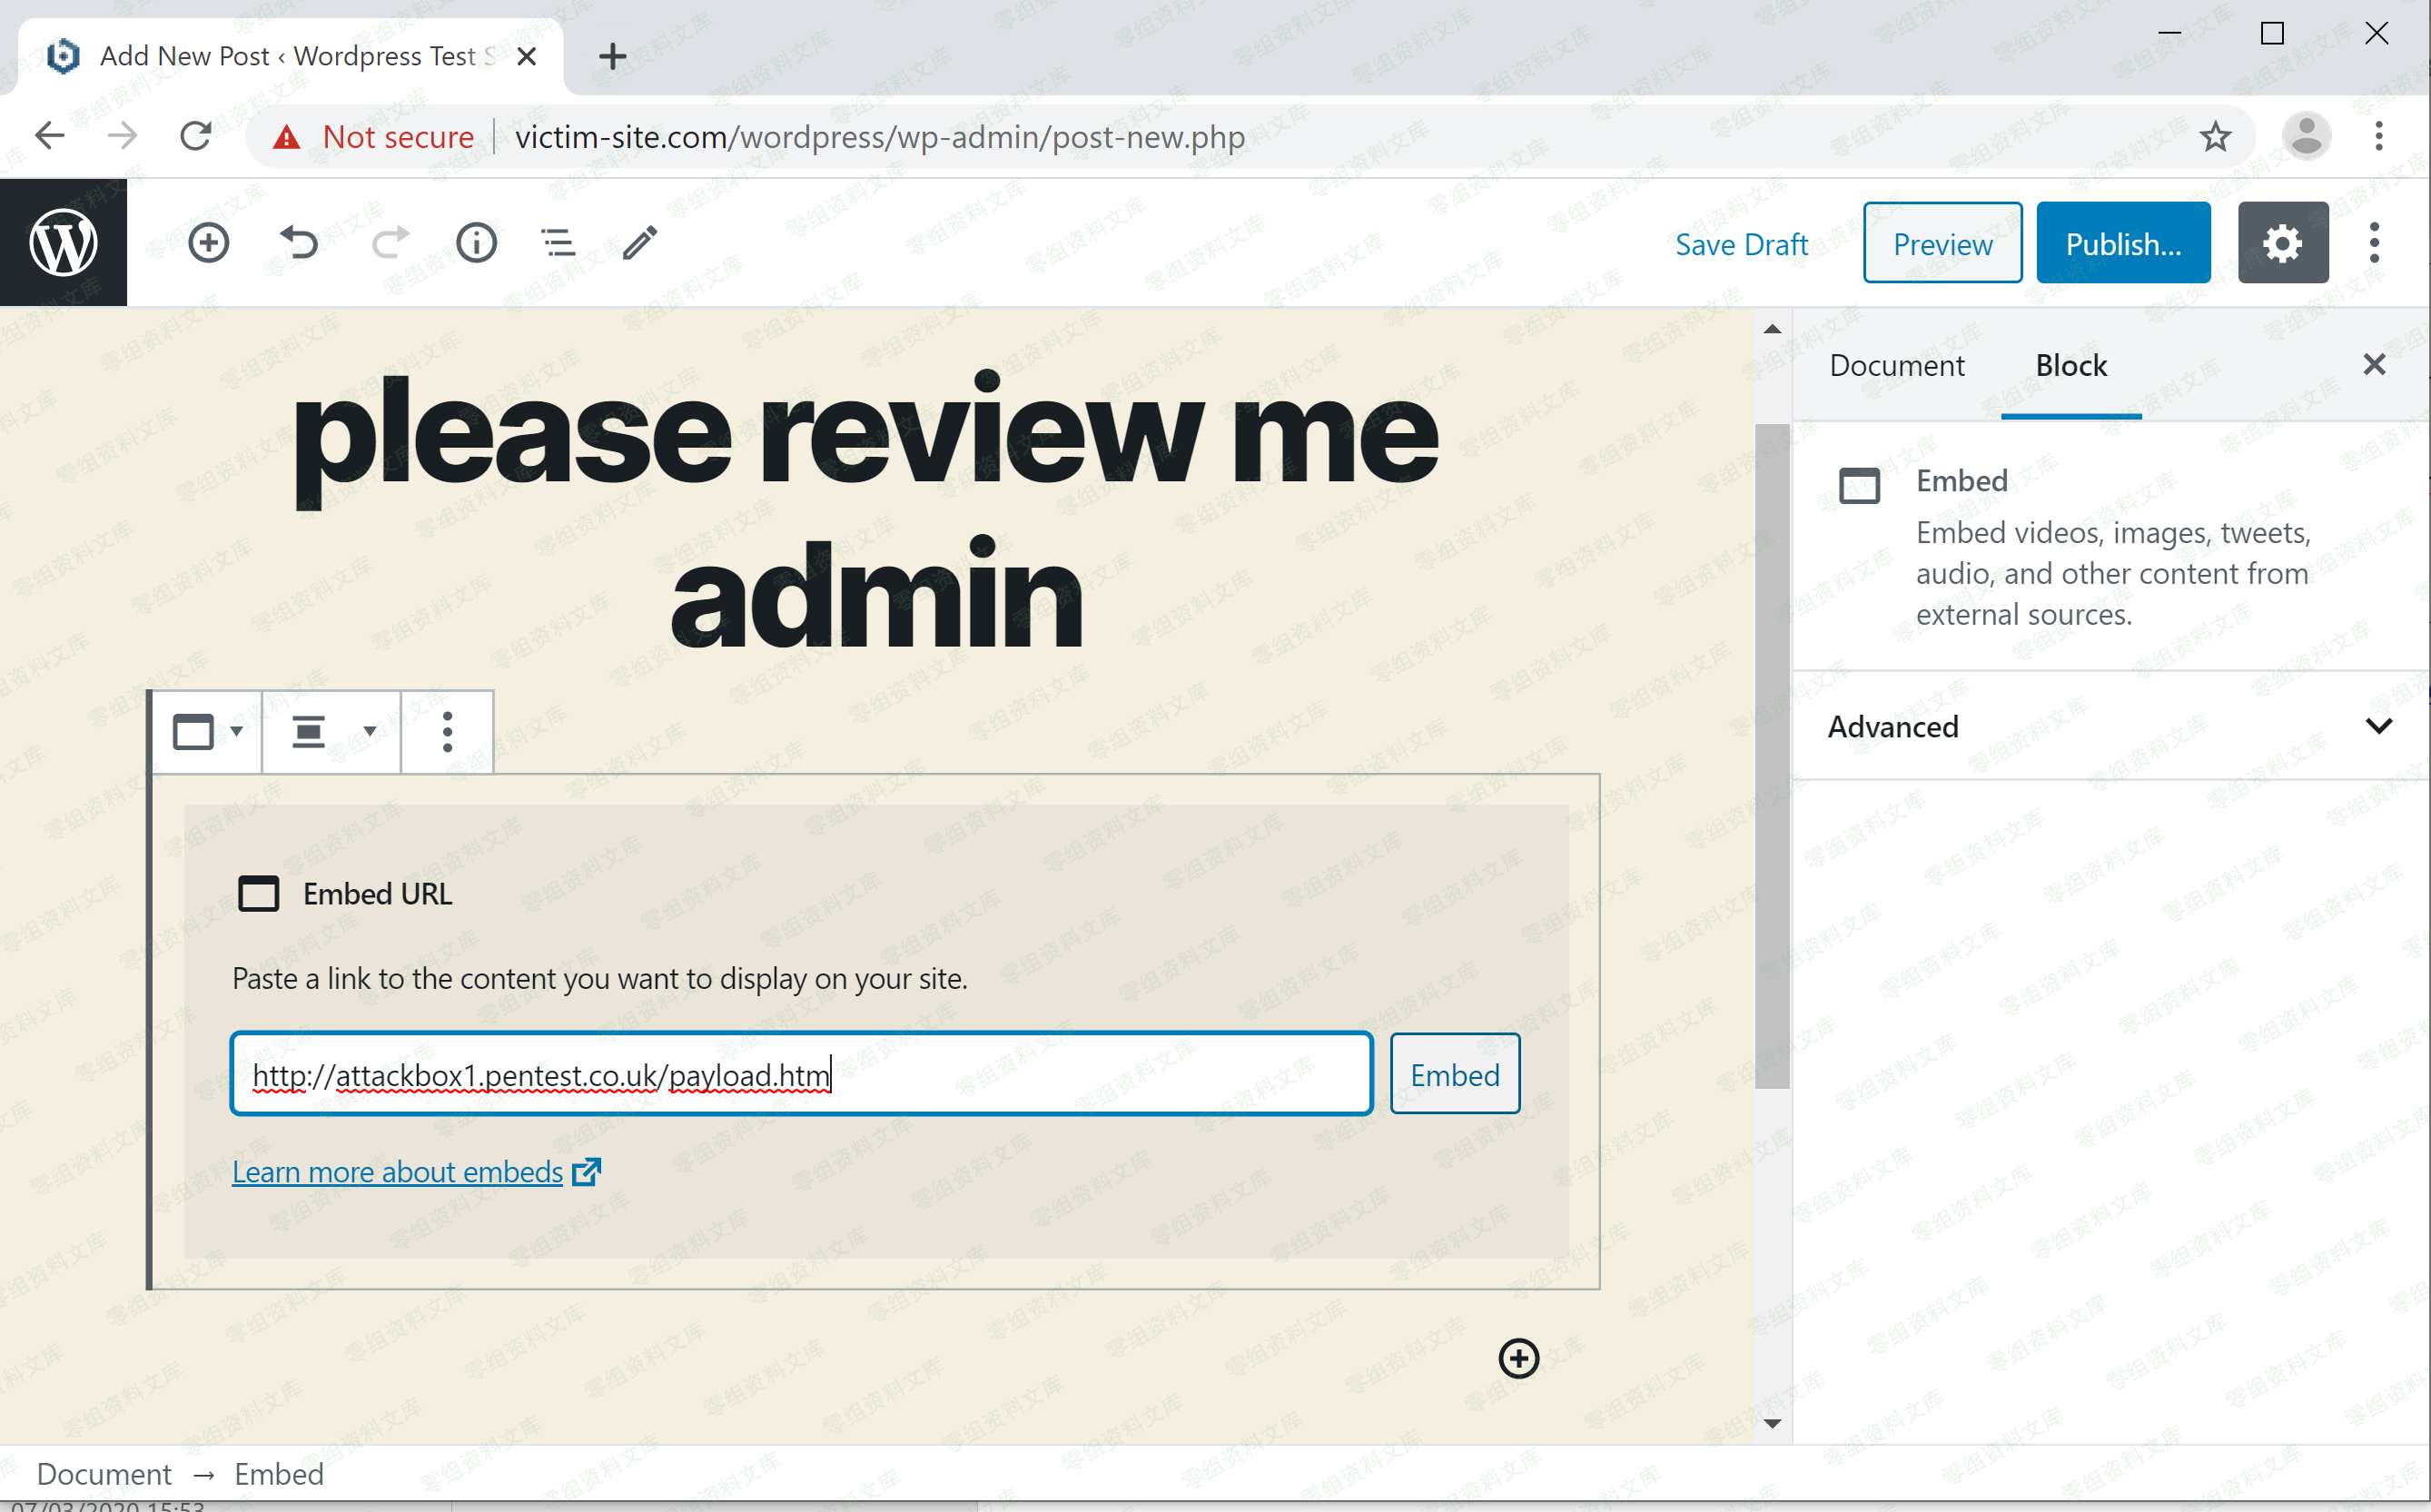Toggle the Settings sidebar gear
2431x1512 pixels.
pos(2282,243)
